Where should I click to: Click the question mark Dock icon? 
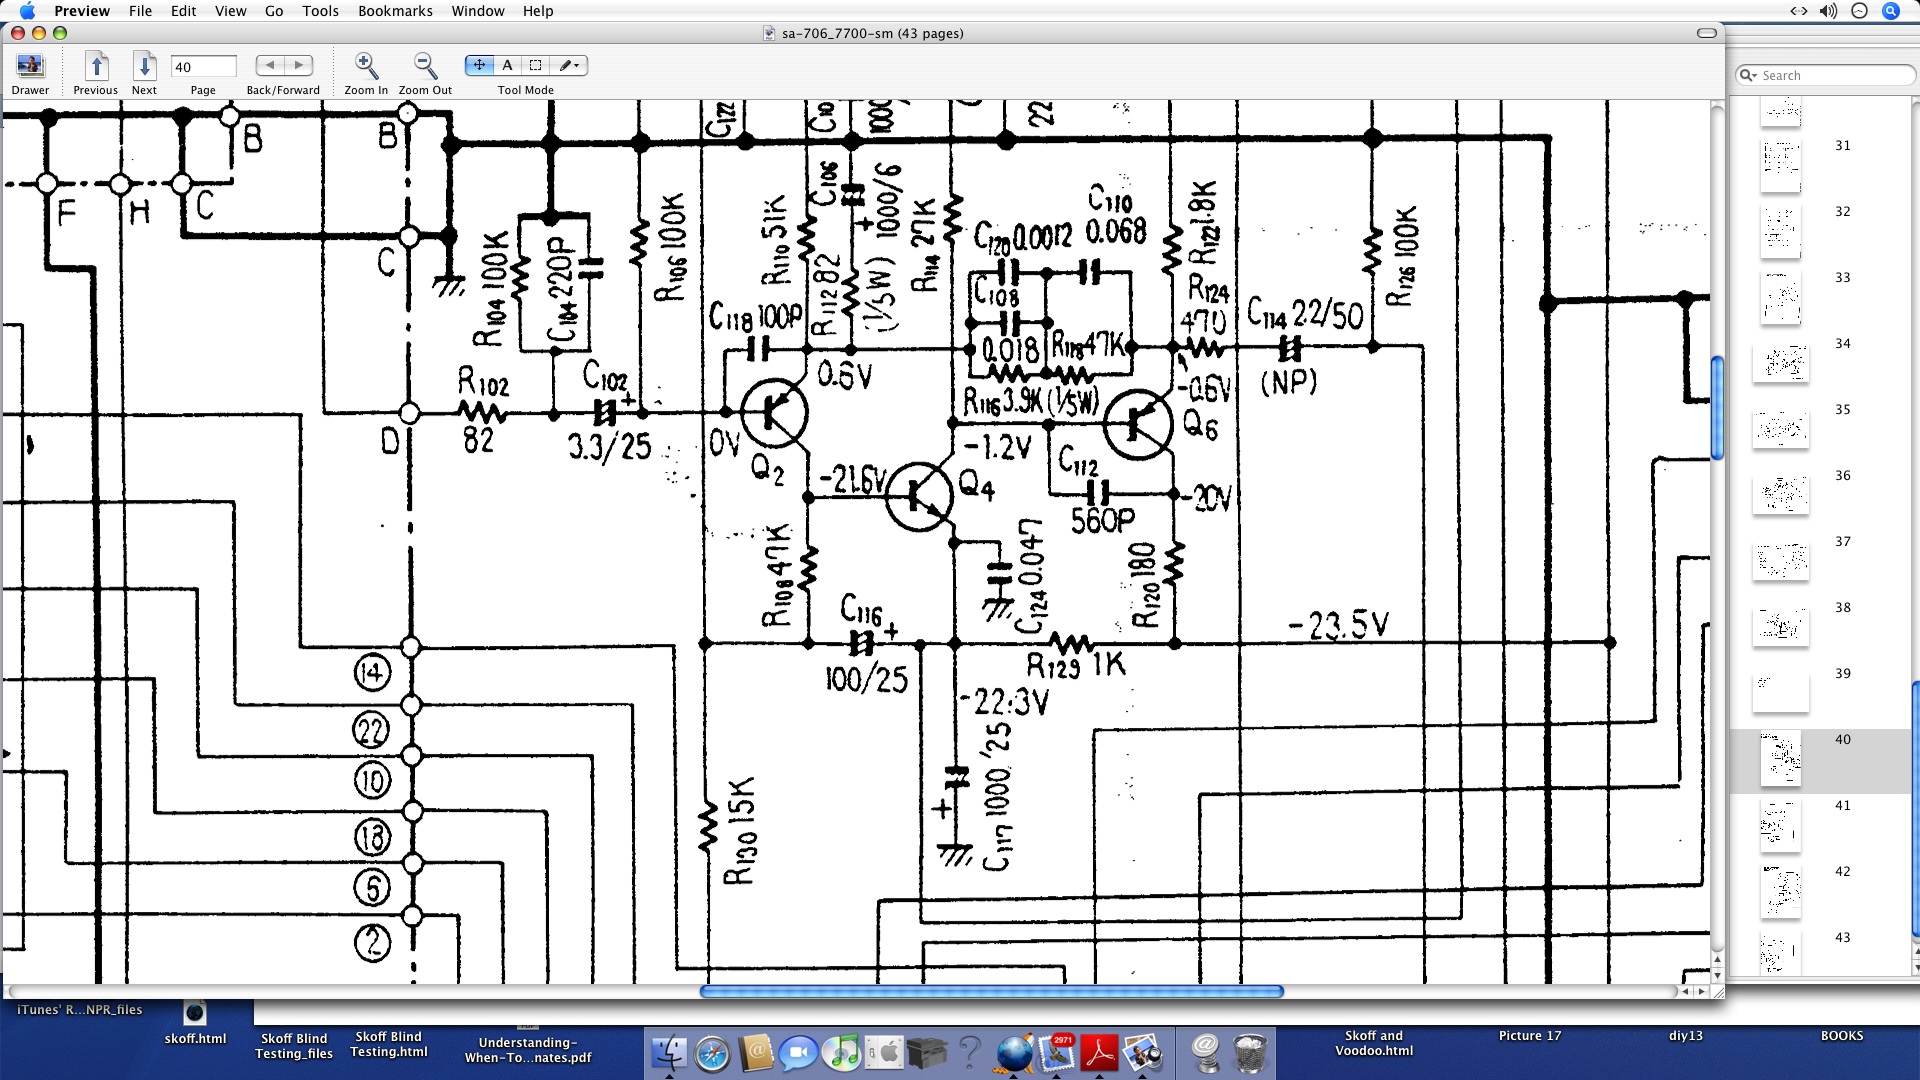click(969, 1053)
